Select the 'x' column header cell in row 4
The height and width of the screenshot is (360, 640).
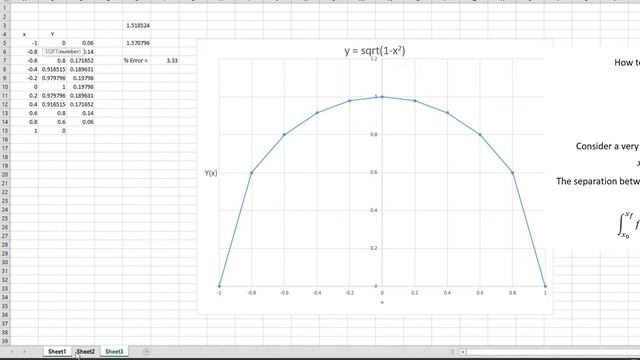(24, 34)
